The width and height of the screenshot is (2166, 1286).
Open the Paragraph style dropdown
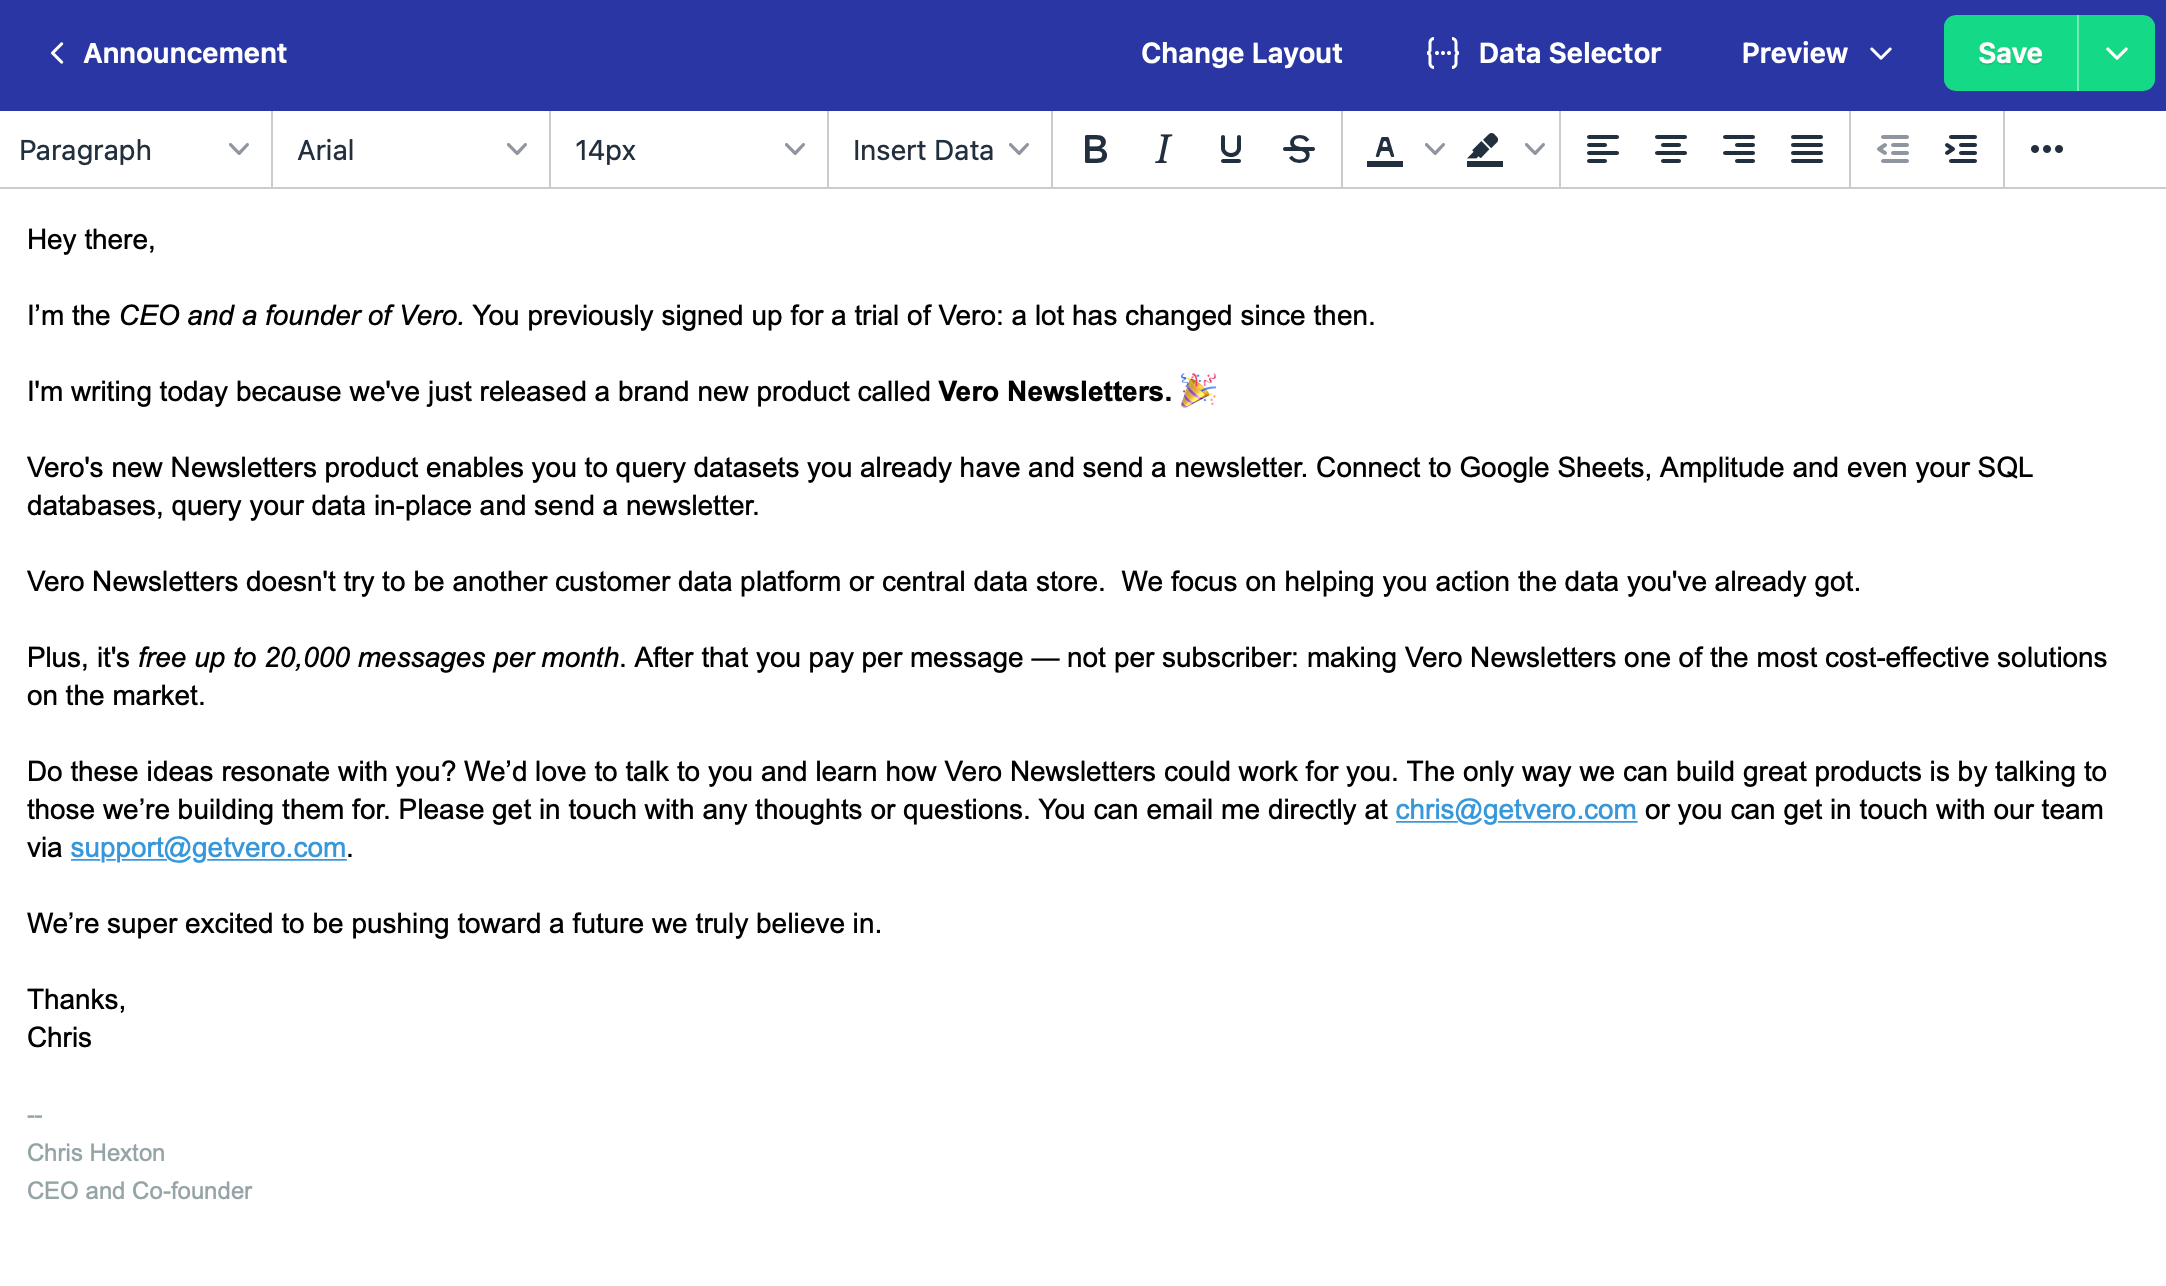[x=134, y=150]
